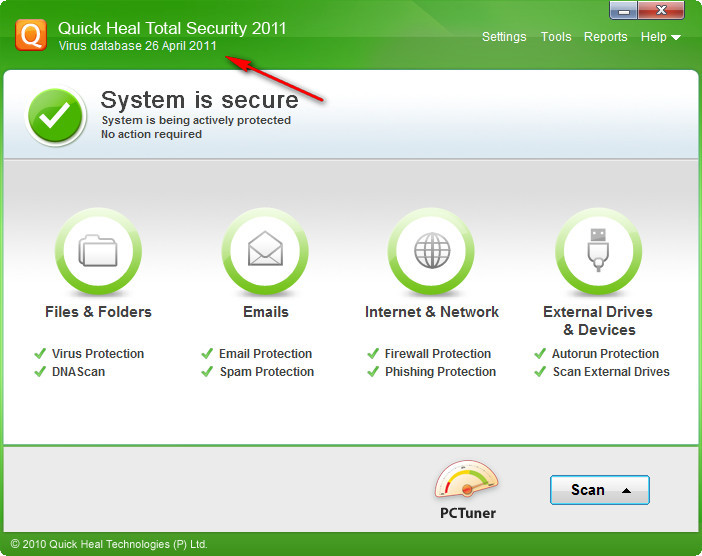The image size is (702, 556).
Task: Click the No action required text
Action: (x=151, y=134)
